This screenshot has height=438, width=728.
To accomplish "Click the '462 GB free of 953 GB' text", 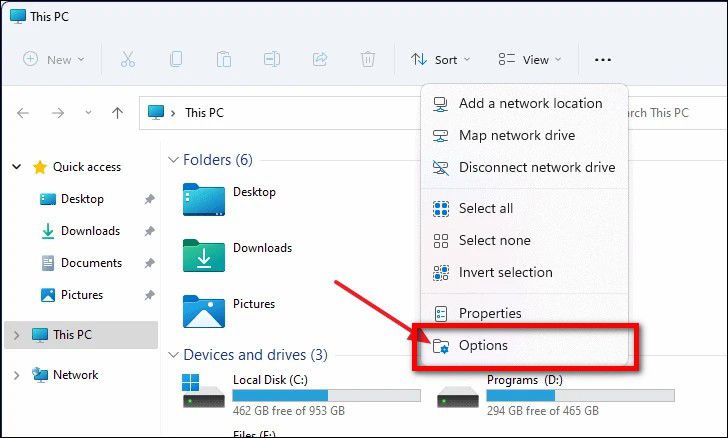I will (289, 411).
